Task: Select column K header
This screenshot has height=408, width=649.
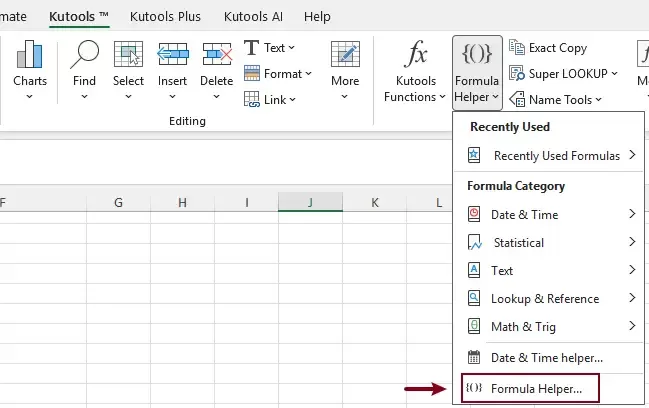Action: coord(375,202)
